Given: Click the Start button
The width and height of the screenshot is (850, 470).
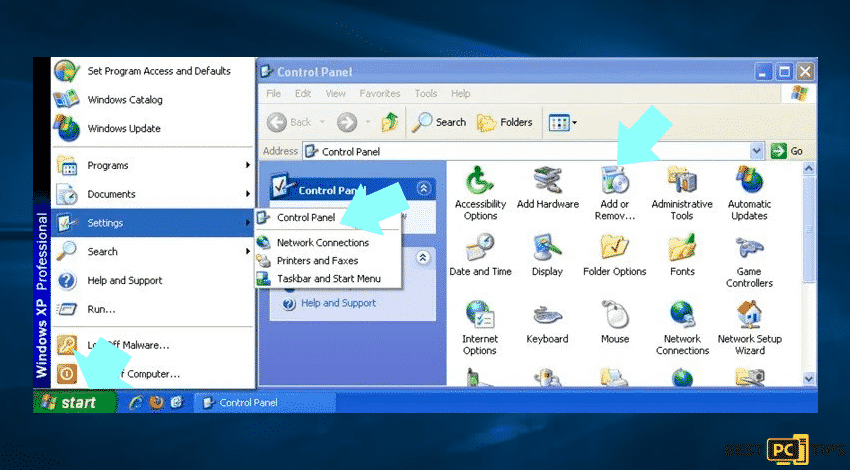Looking at the screenshot, I should coord(75,402).
